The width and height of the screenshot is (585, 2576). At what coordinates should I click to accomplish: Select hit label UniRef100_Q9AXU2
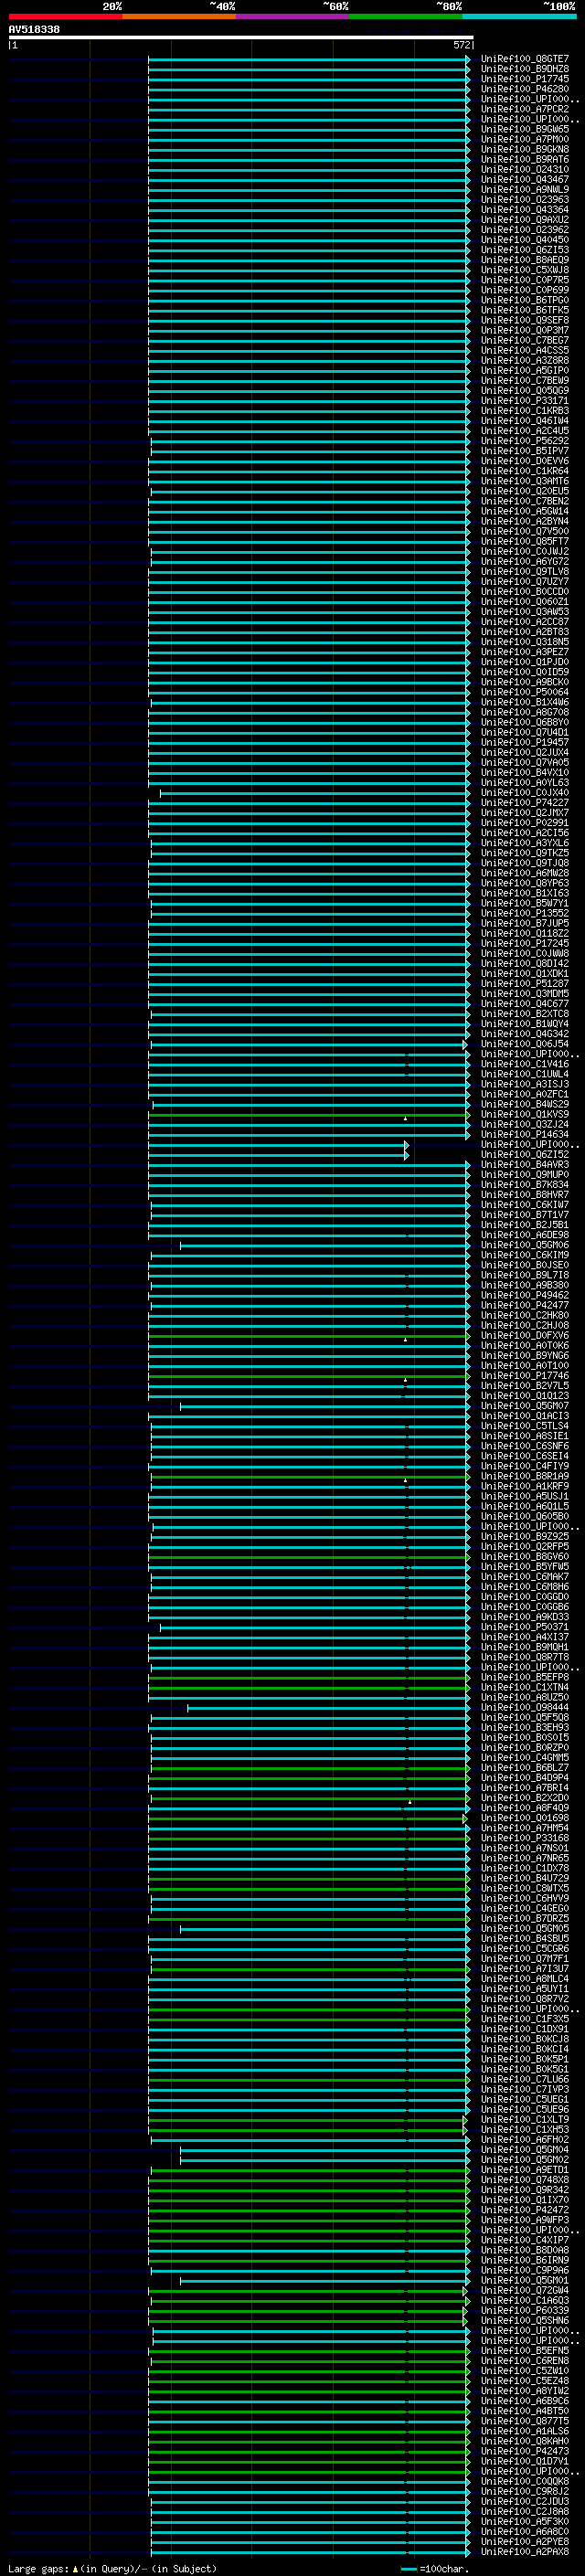click(525, 219)
